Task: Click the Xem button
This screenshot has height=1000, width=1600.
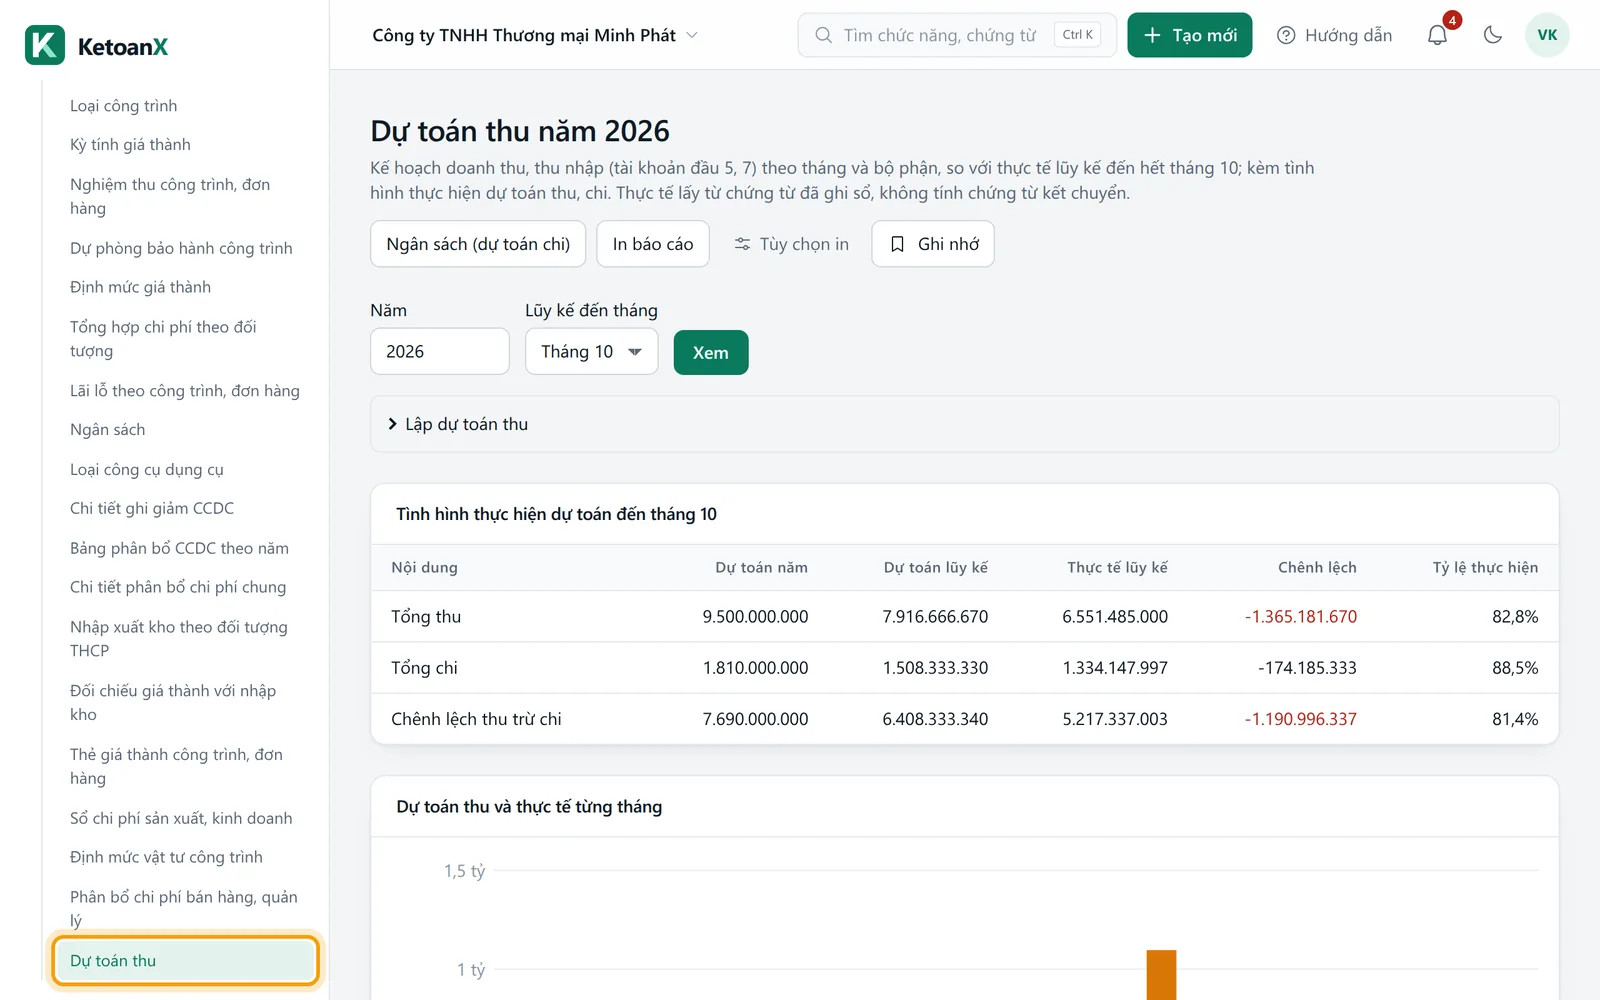Action: pos(711,352)
